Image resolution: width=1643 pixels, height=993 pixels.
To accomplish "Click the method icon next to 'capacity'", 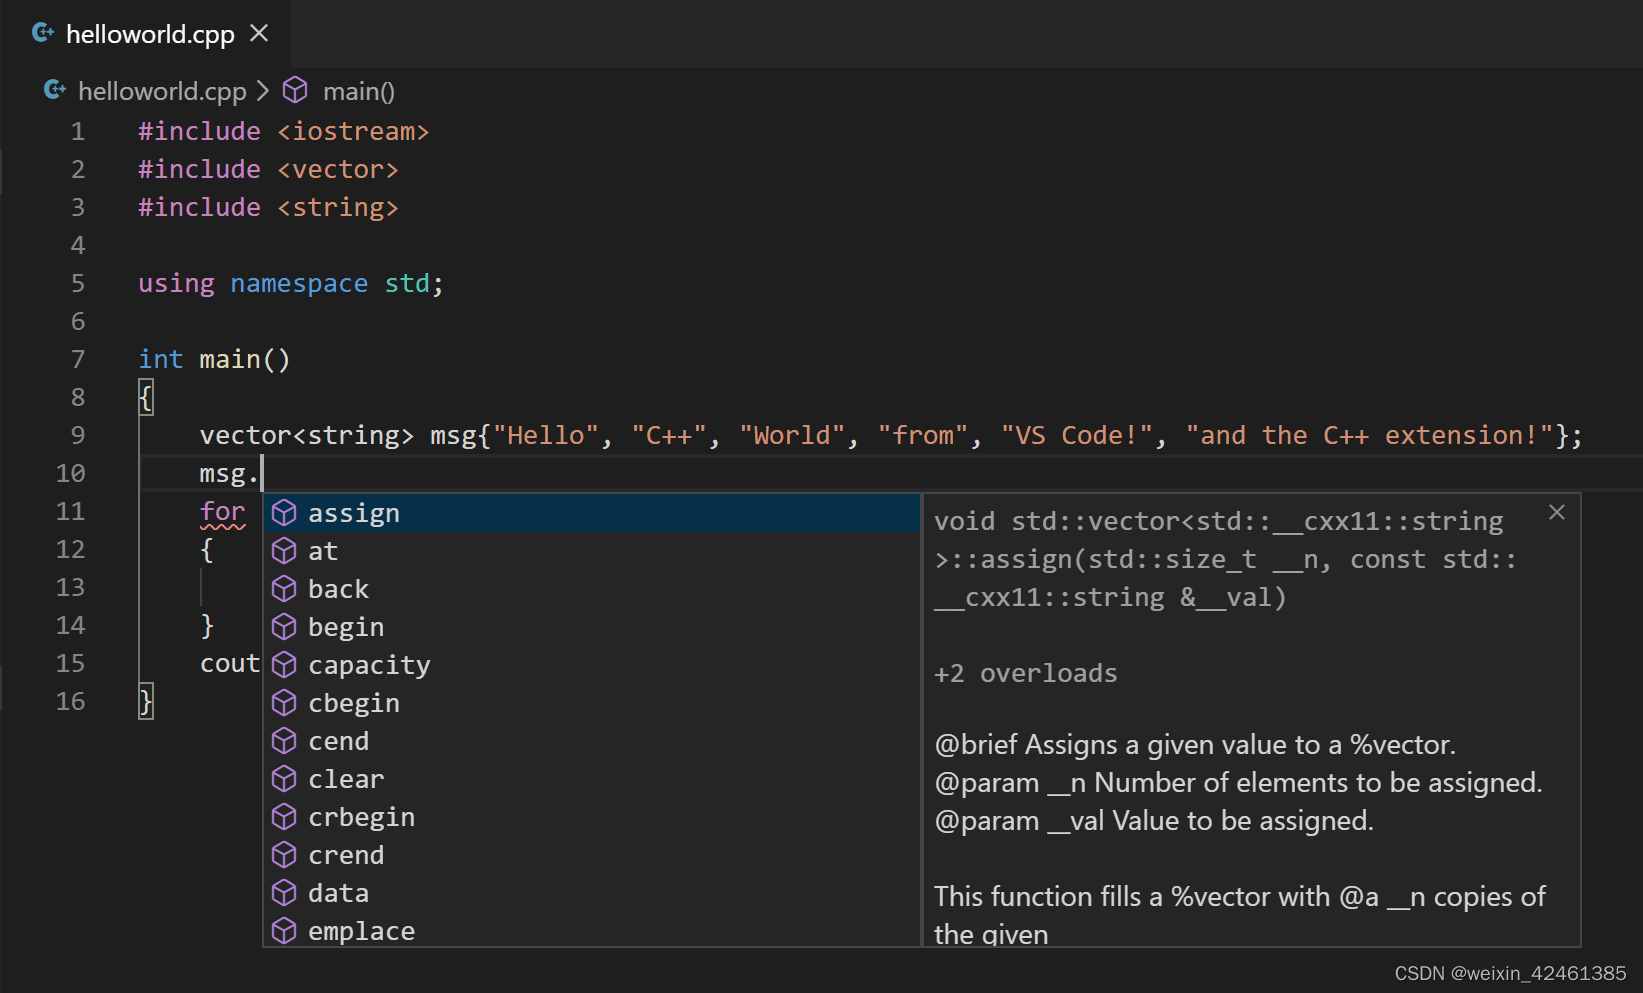I will click(284, 665).
